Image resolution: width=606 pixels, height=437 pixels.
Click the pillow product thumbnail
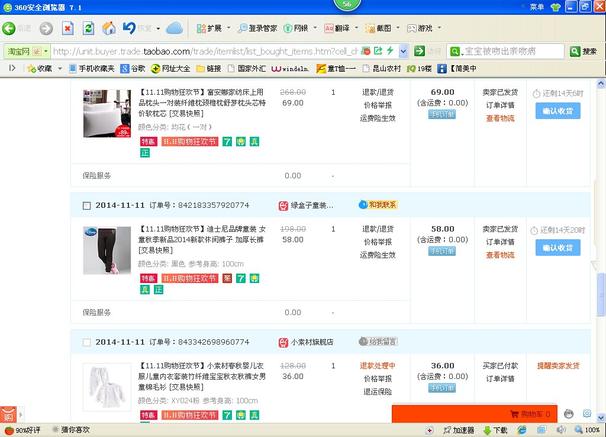point(107,114)
